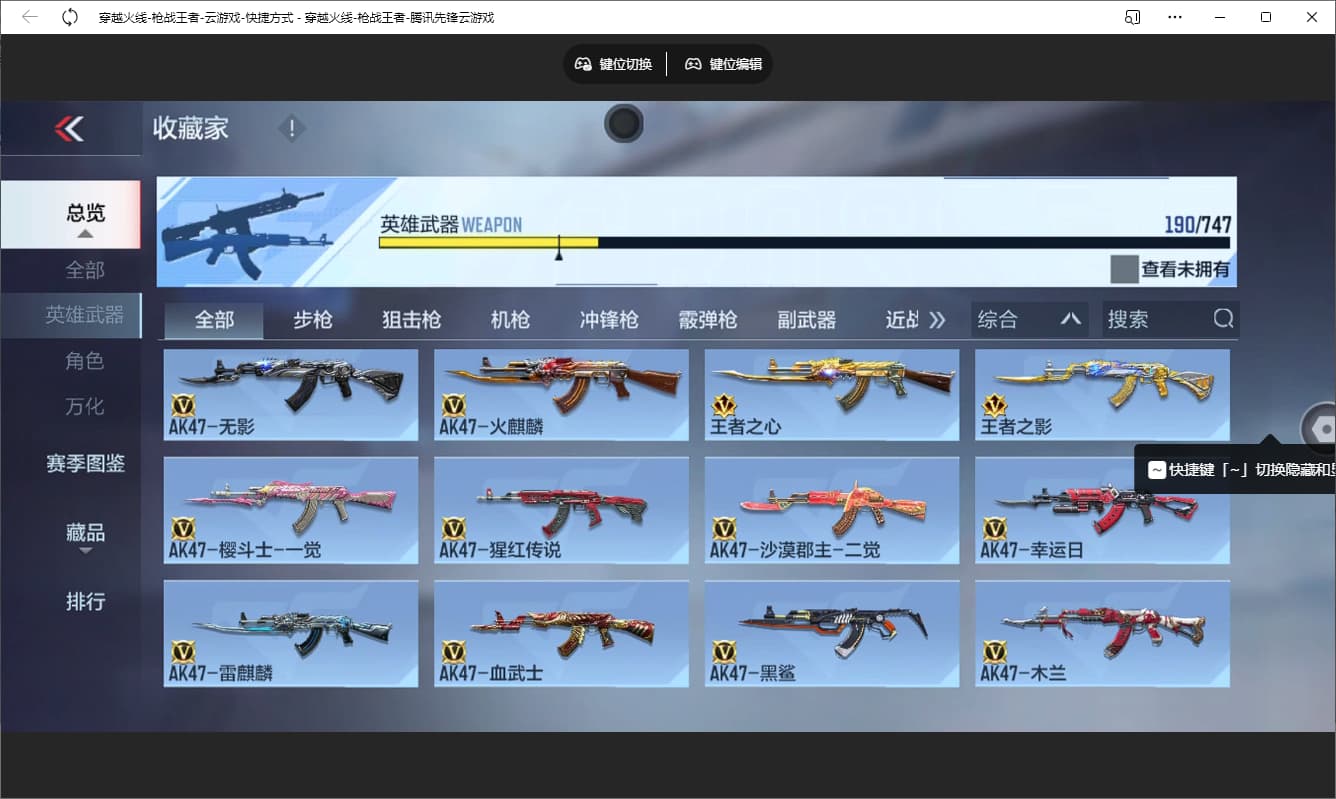Click the red double-chevron back icon
The image size is (1336, 799).
[x=69, y=128]
